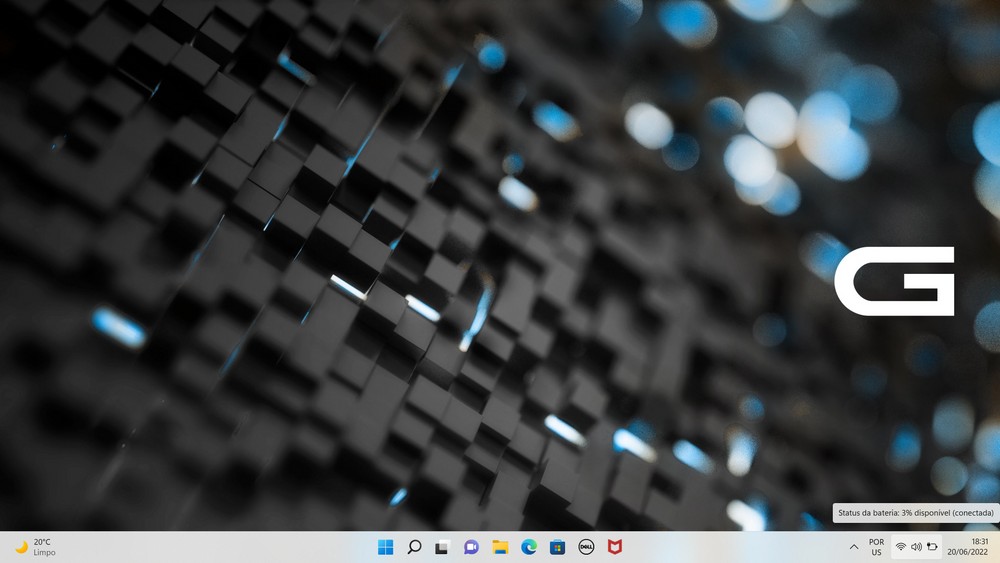Click the volume speaker tray icon
This screenshot has width=1000, height=563.
point(916,547)
